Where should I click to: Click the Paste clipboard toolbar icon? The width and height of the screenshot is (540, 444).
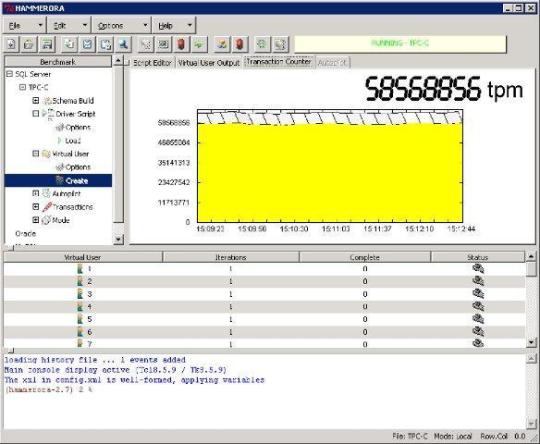tap(105, 44)
